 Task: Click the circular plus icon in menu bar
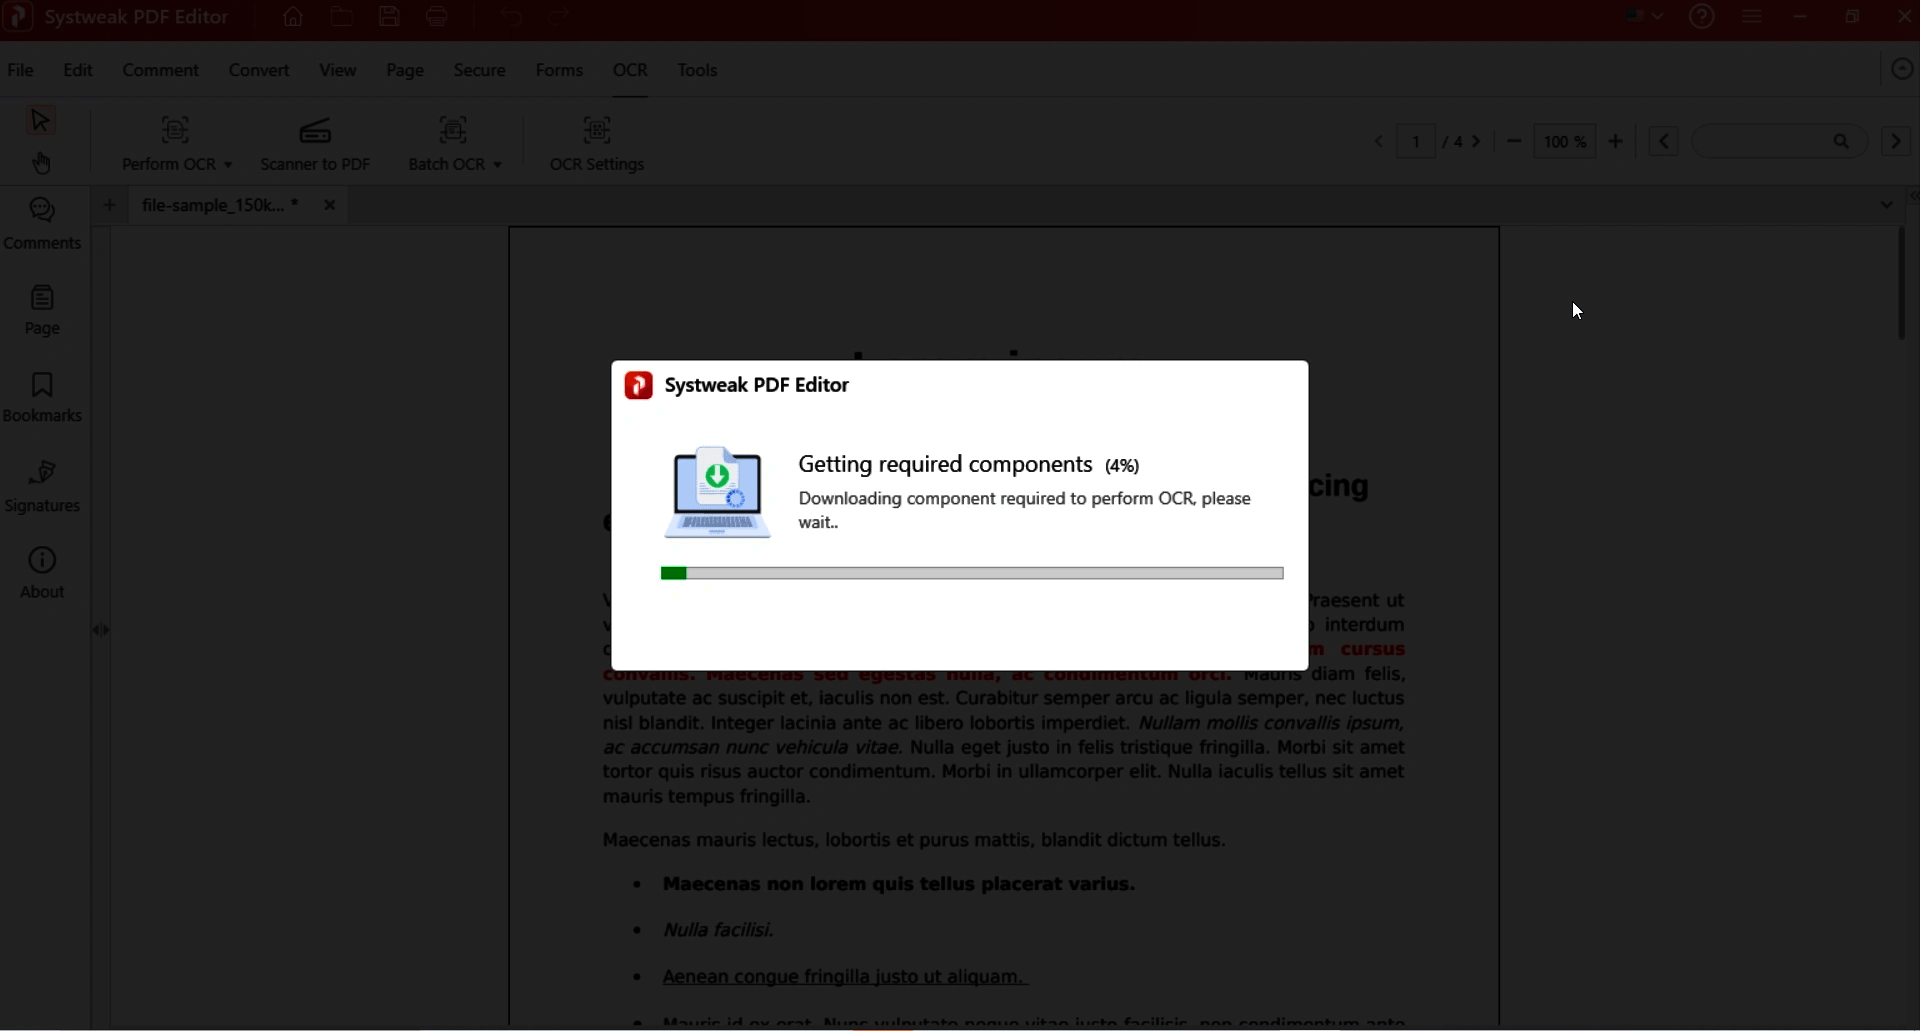point(1902,69)
